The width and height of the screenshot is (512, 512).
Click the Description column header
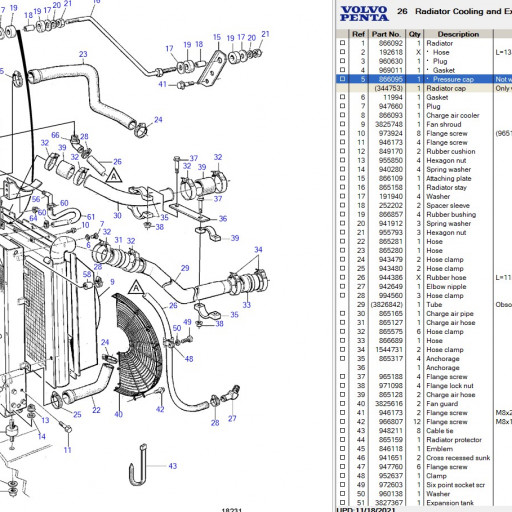(458, 34)
